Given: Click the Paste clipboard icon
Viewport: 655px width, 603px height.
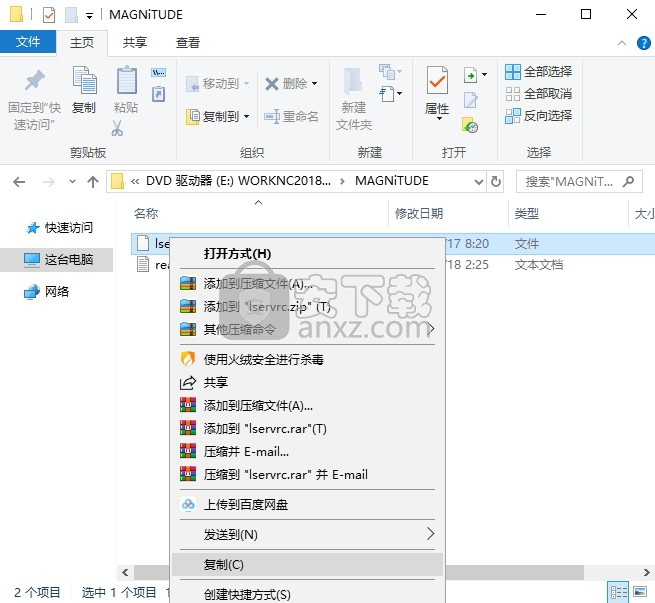Looking at the screenshot, I should [126, 80].
